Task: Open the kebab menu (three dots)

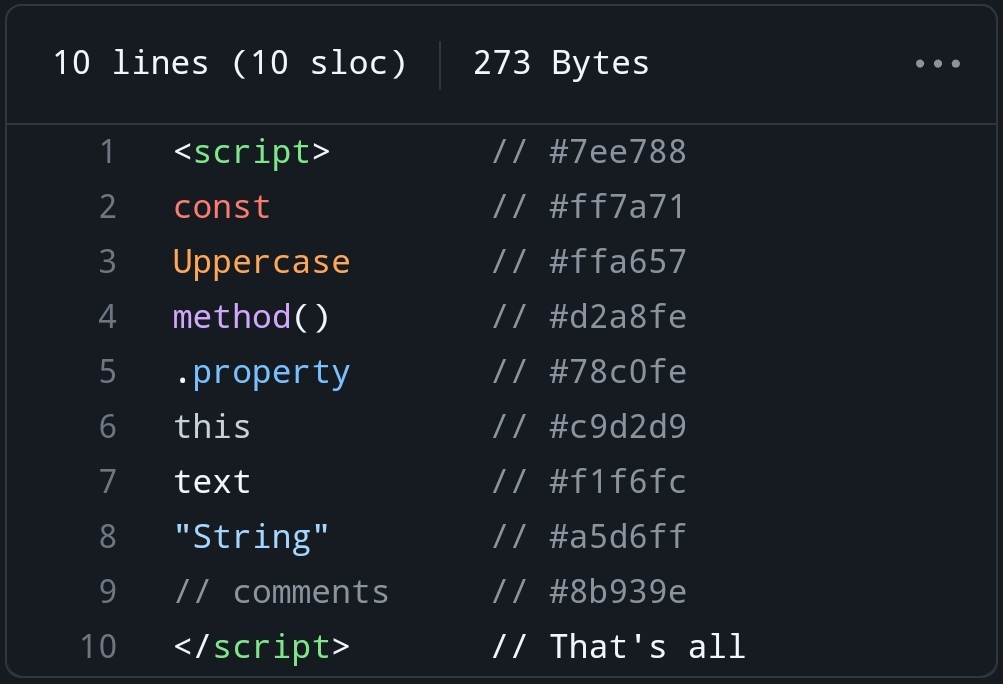Action: (x=935, y=64)
